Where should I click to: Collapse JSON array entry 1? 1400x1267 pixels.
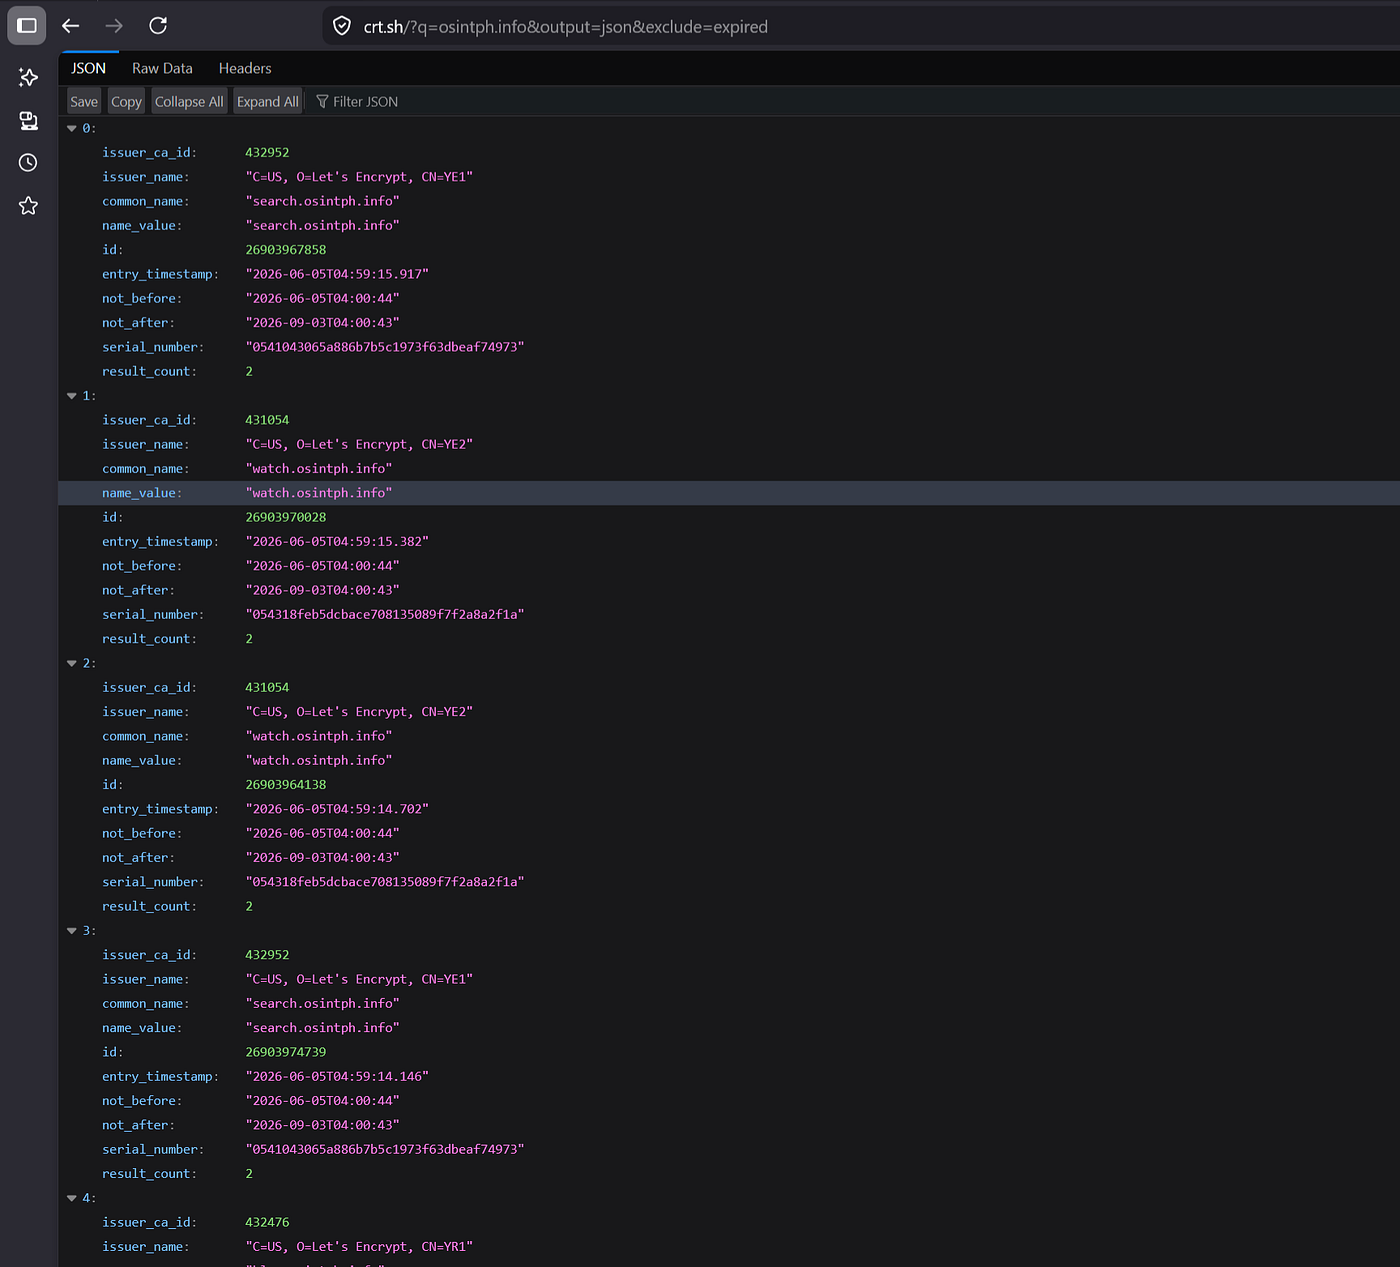72,396
